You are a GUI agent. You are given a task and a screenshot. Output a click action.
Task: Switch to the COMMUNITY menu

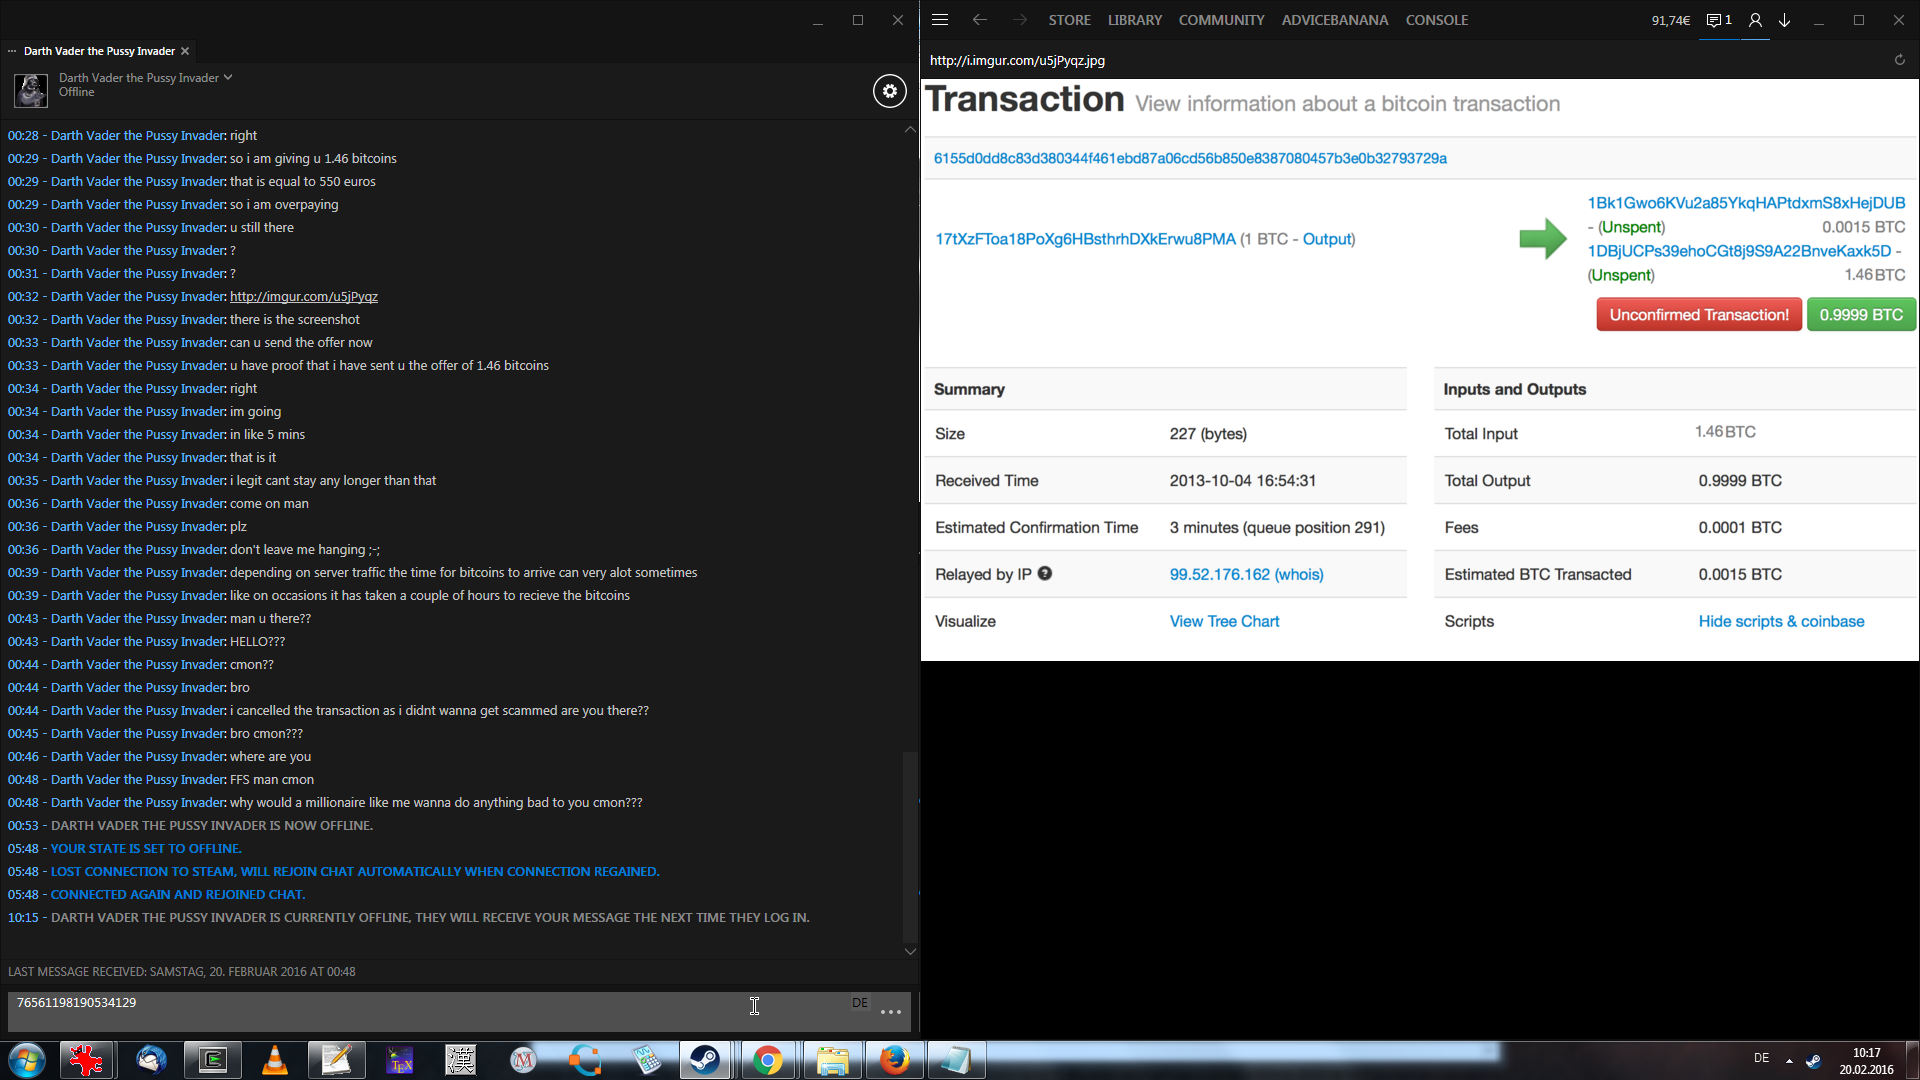1221,20
